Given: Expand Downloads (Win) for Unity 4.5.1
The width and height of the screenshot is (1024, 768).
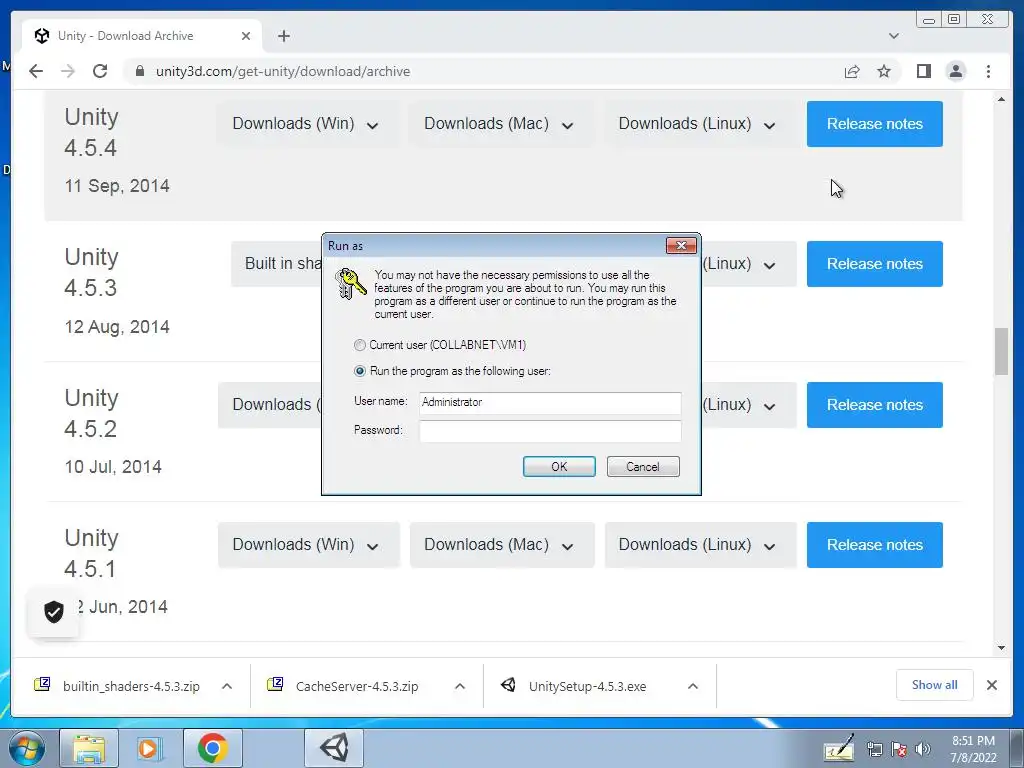Looking at the screenshot, I should (x=306, y=545).
